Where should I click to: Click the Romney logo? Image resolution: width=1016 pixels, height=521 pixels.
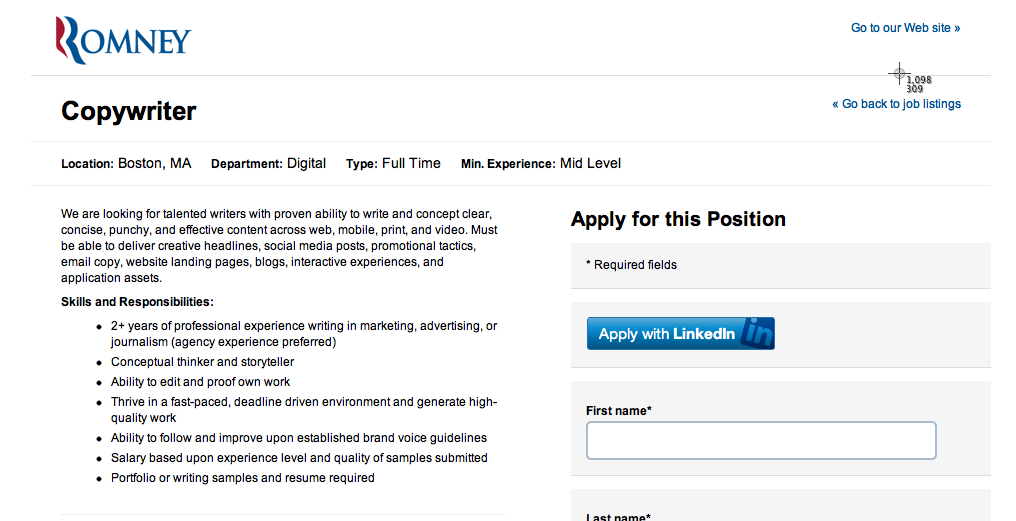[123, 40]
